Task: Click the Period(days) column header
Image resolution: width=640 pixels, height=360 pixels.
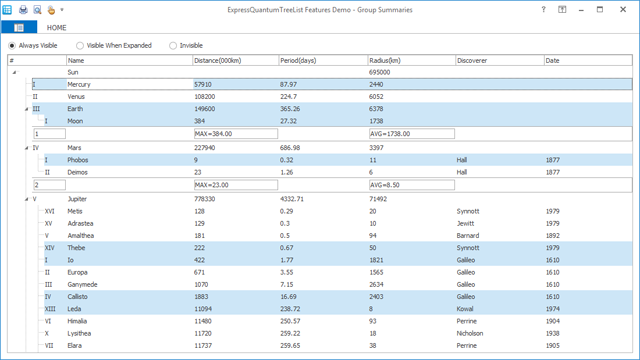Action: pos(323,60)
